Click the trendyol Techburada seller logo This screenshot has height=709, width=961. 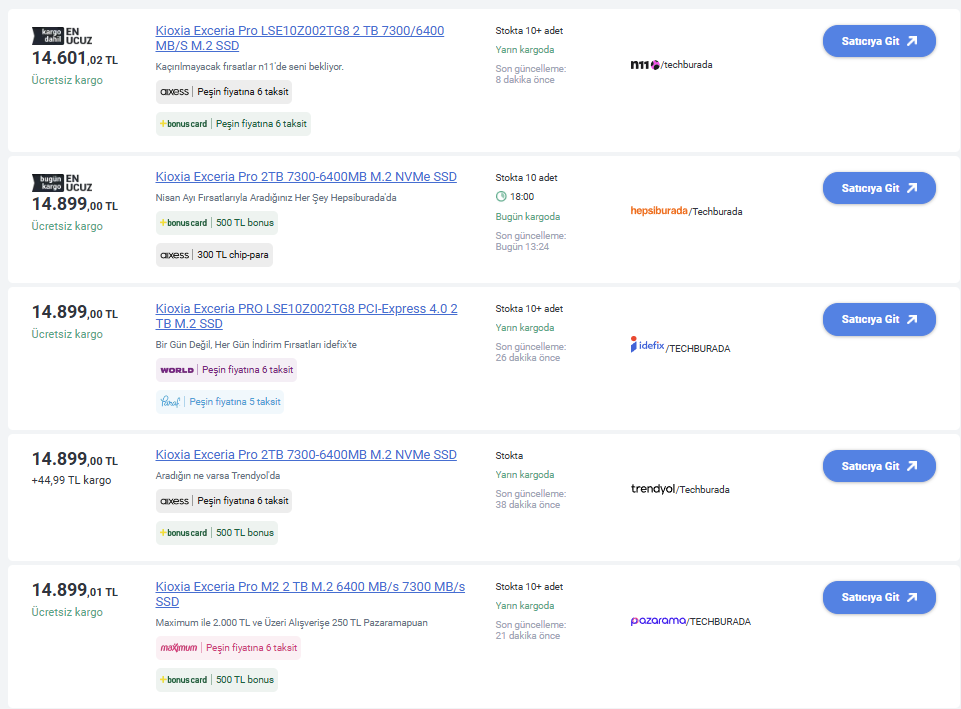click(680, 489)
